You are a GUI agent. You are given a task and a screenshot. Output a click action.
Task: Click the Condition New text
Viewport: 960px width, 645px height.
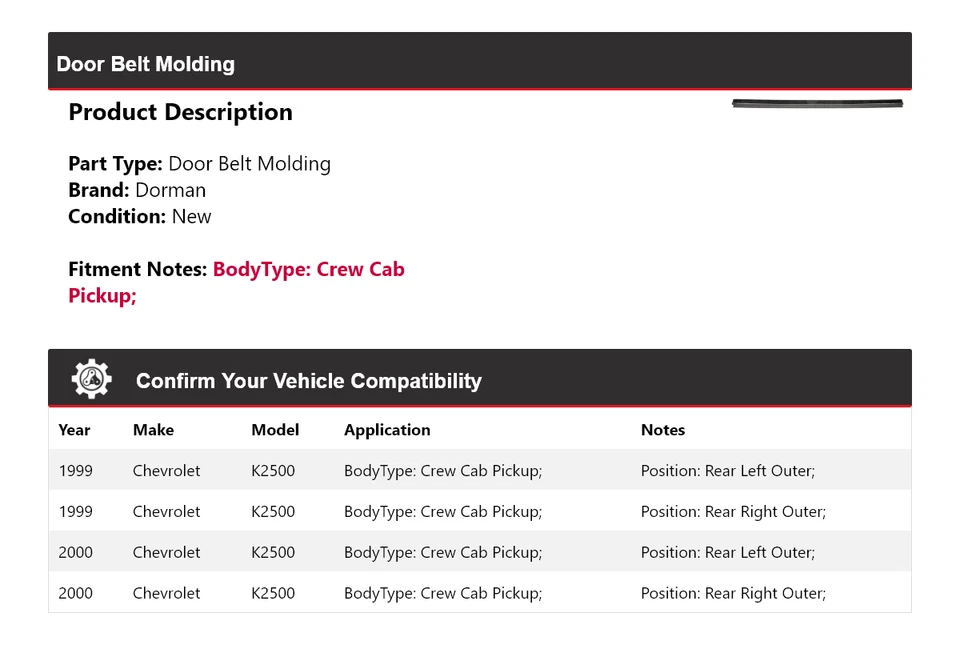(140, 216)
